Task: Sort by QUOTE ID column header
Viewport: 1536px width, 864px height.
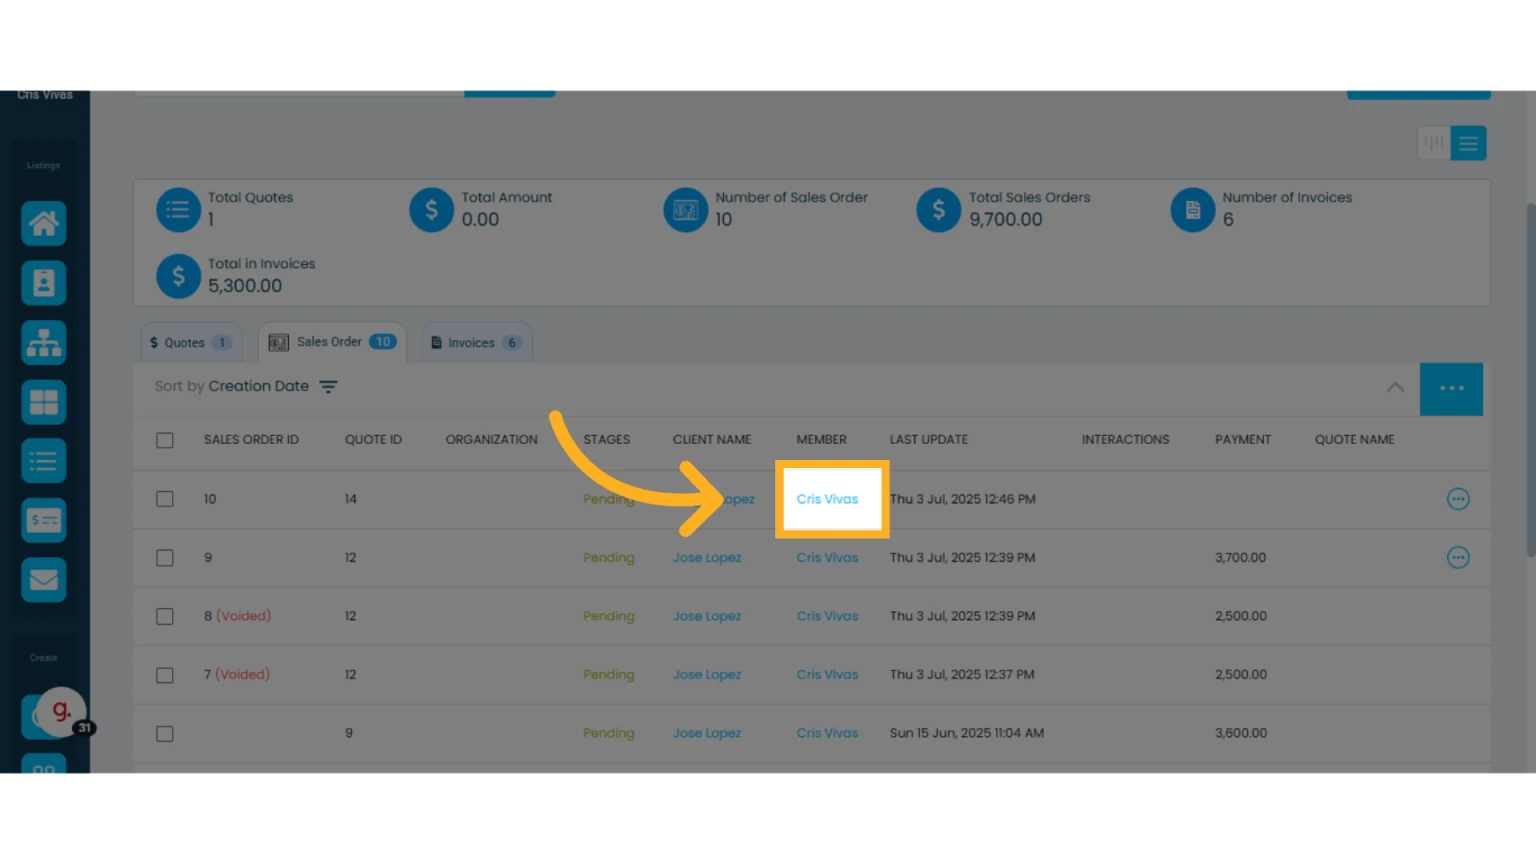Action: click(373, 440)
